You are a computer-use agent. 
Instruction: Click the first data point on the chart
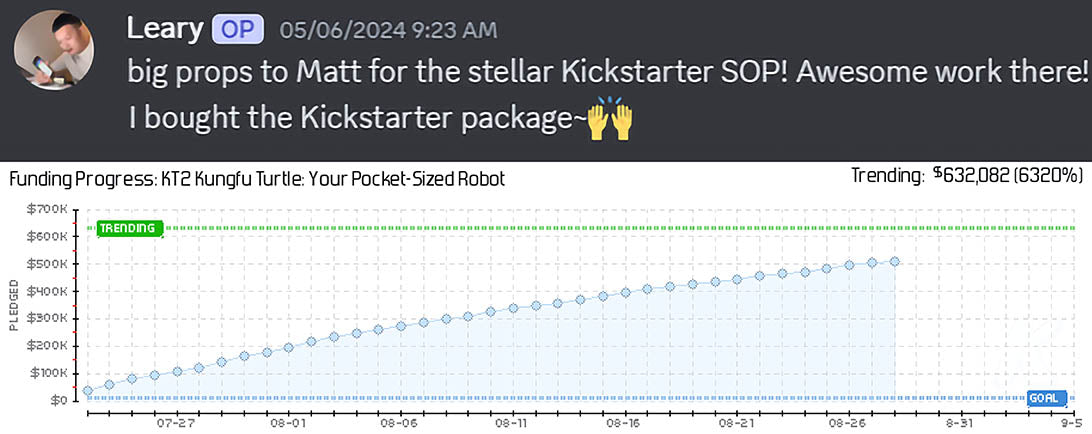pyautogui.click(x=87, y=391)
